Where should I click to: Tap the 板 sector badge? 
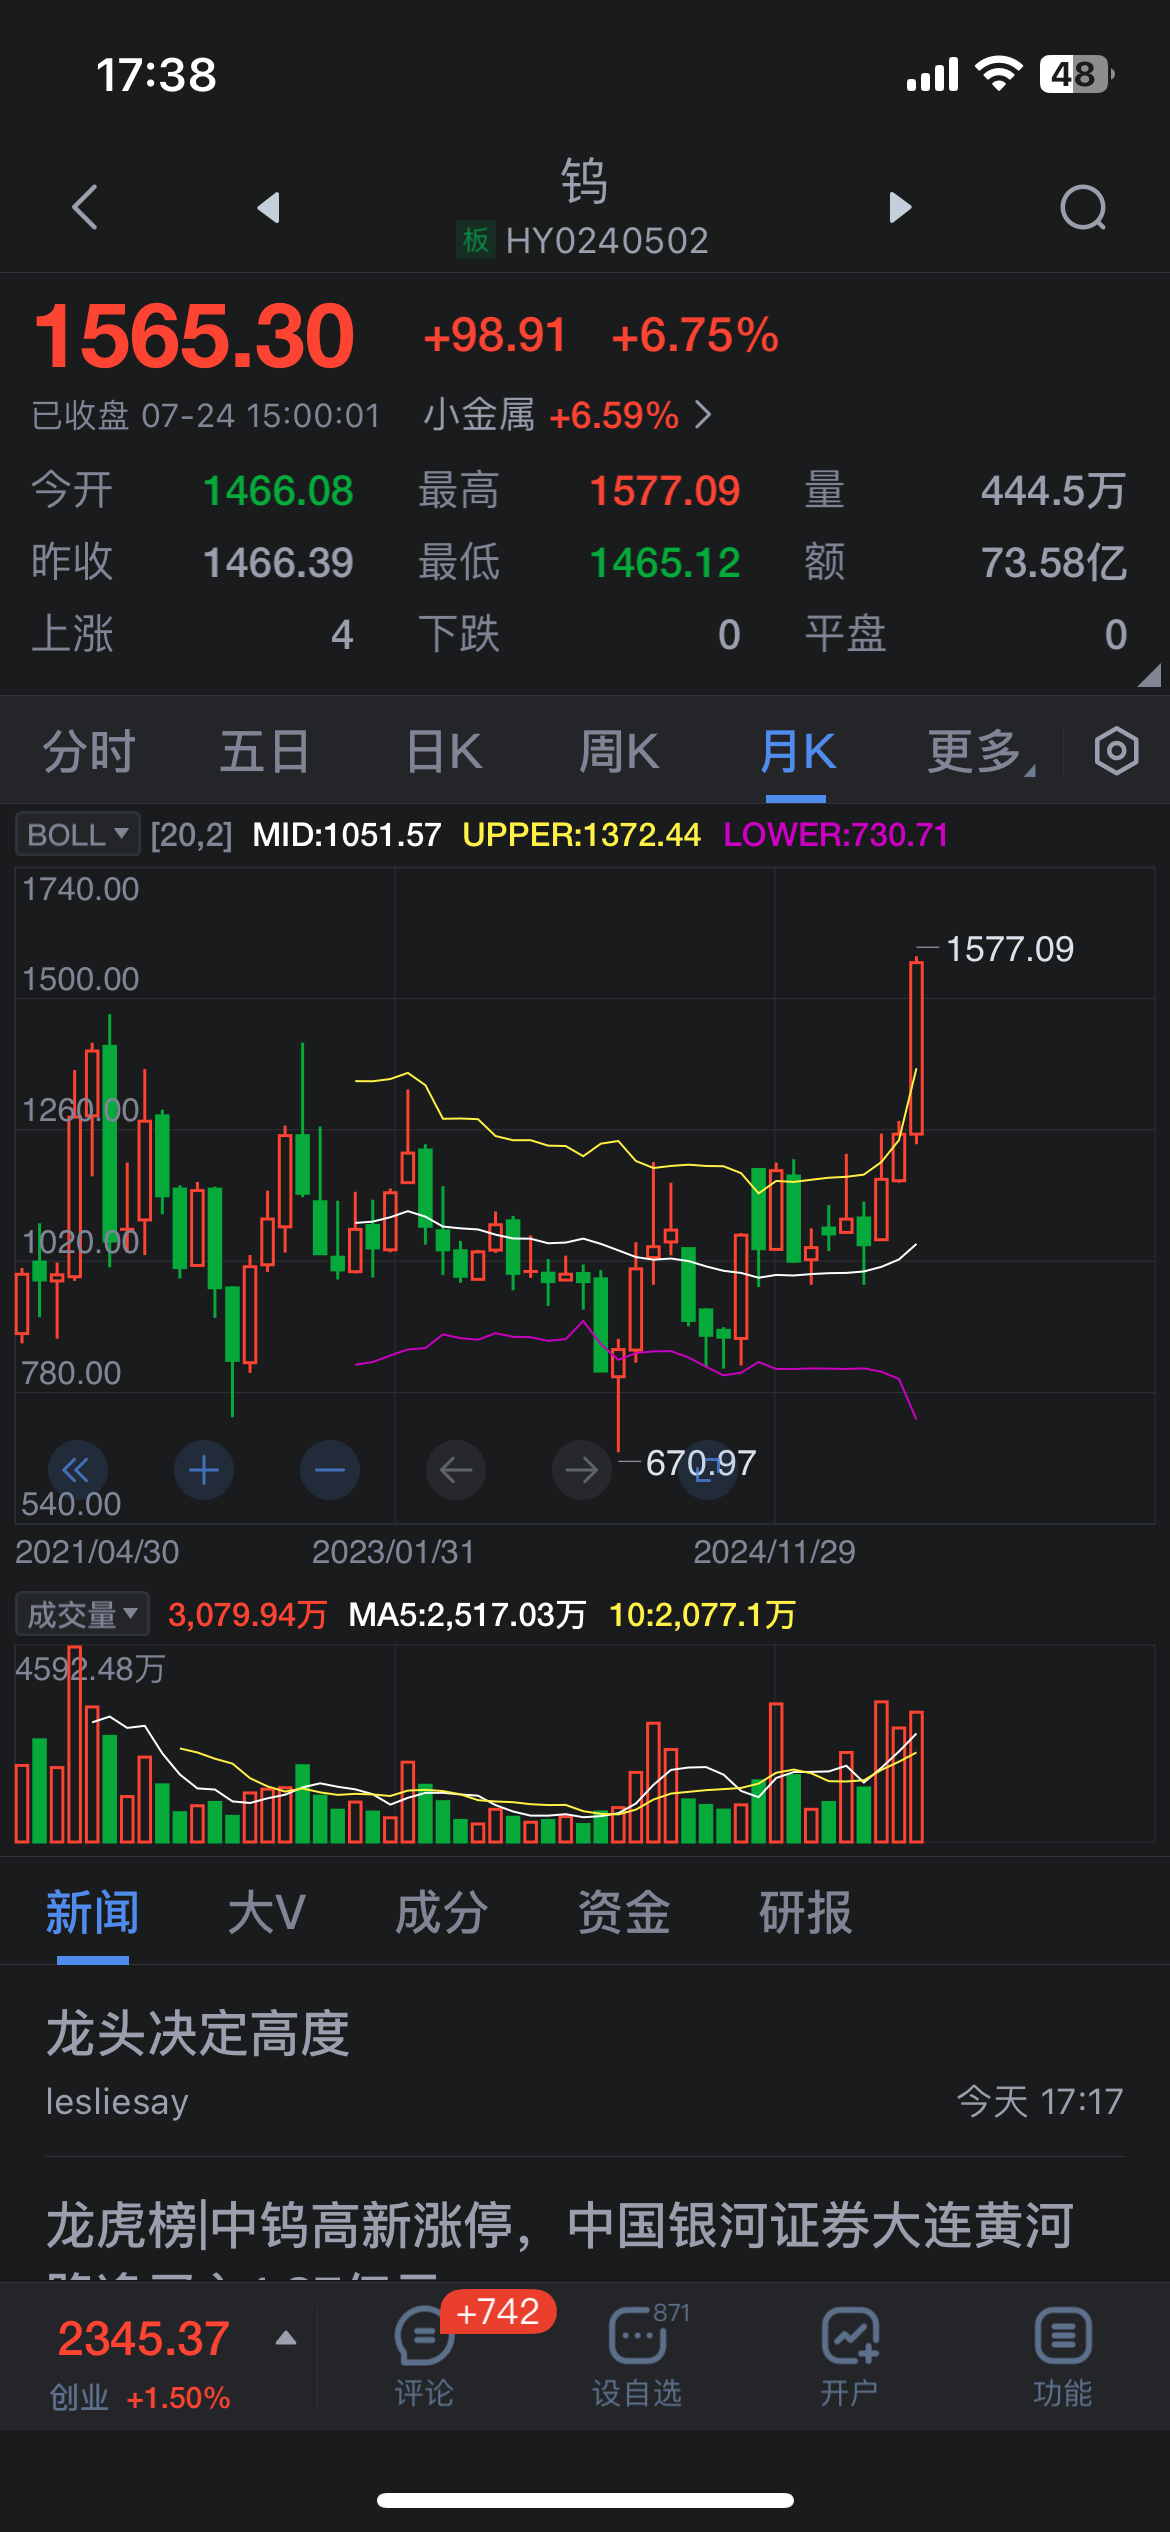coord(476,240)
